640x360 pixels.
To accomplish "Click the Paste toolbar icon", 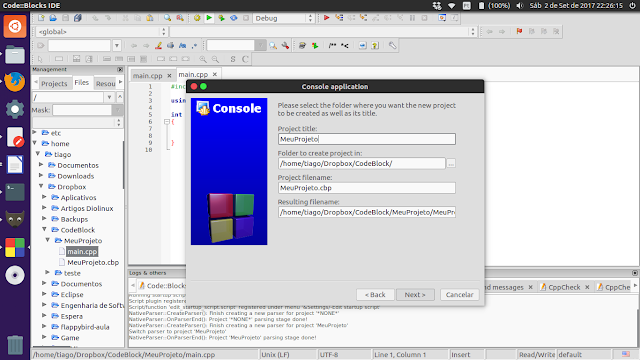I will pyautogui.click(x=150, y=18).
